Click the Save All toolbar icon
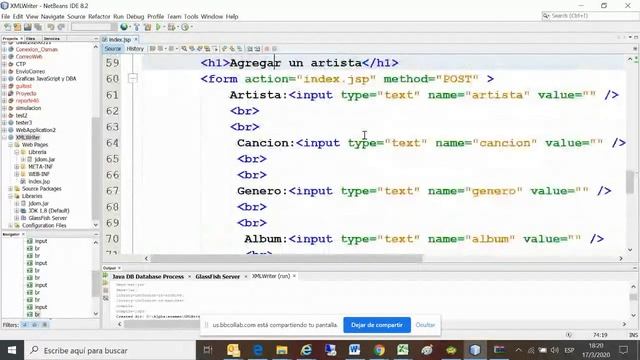The height and width of the screenshot is (360, 640). [x=38, y=27]
